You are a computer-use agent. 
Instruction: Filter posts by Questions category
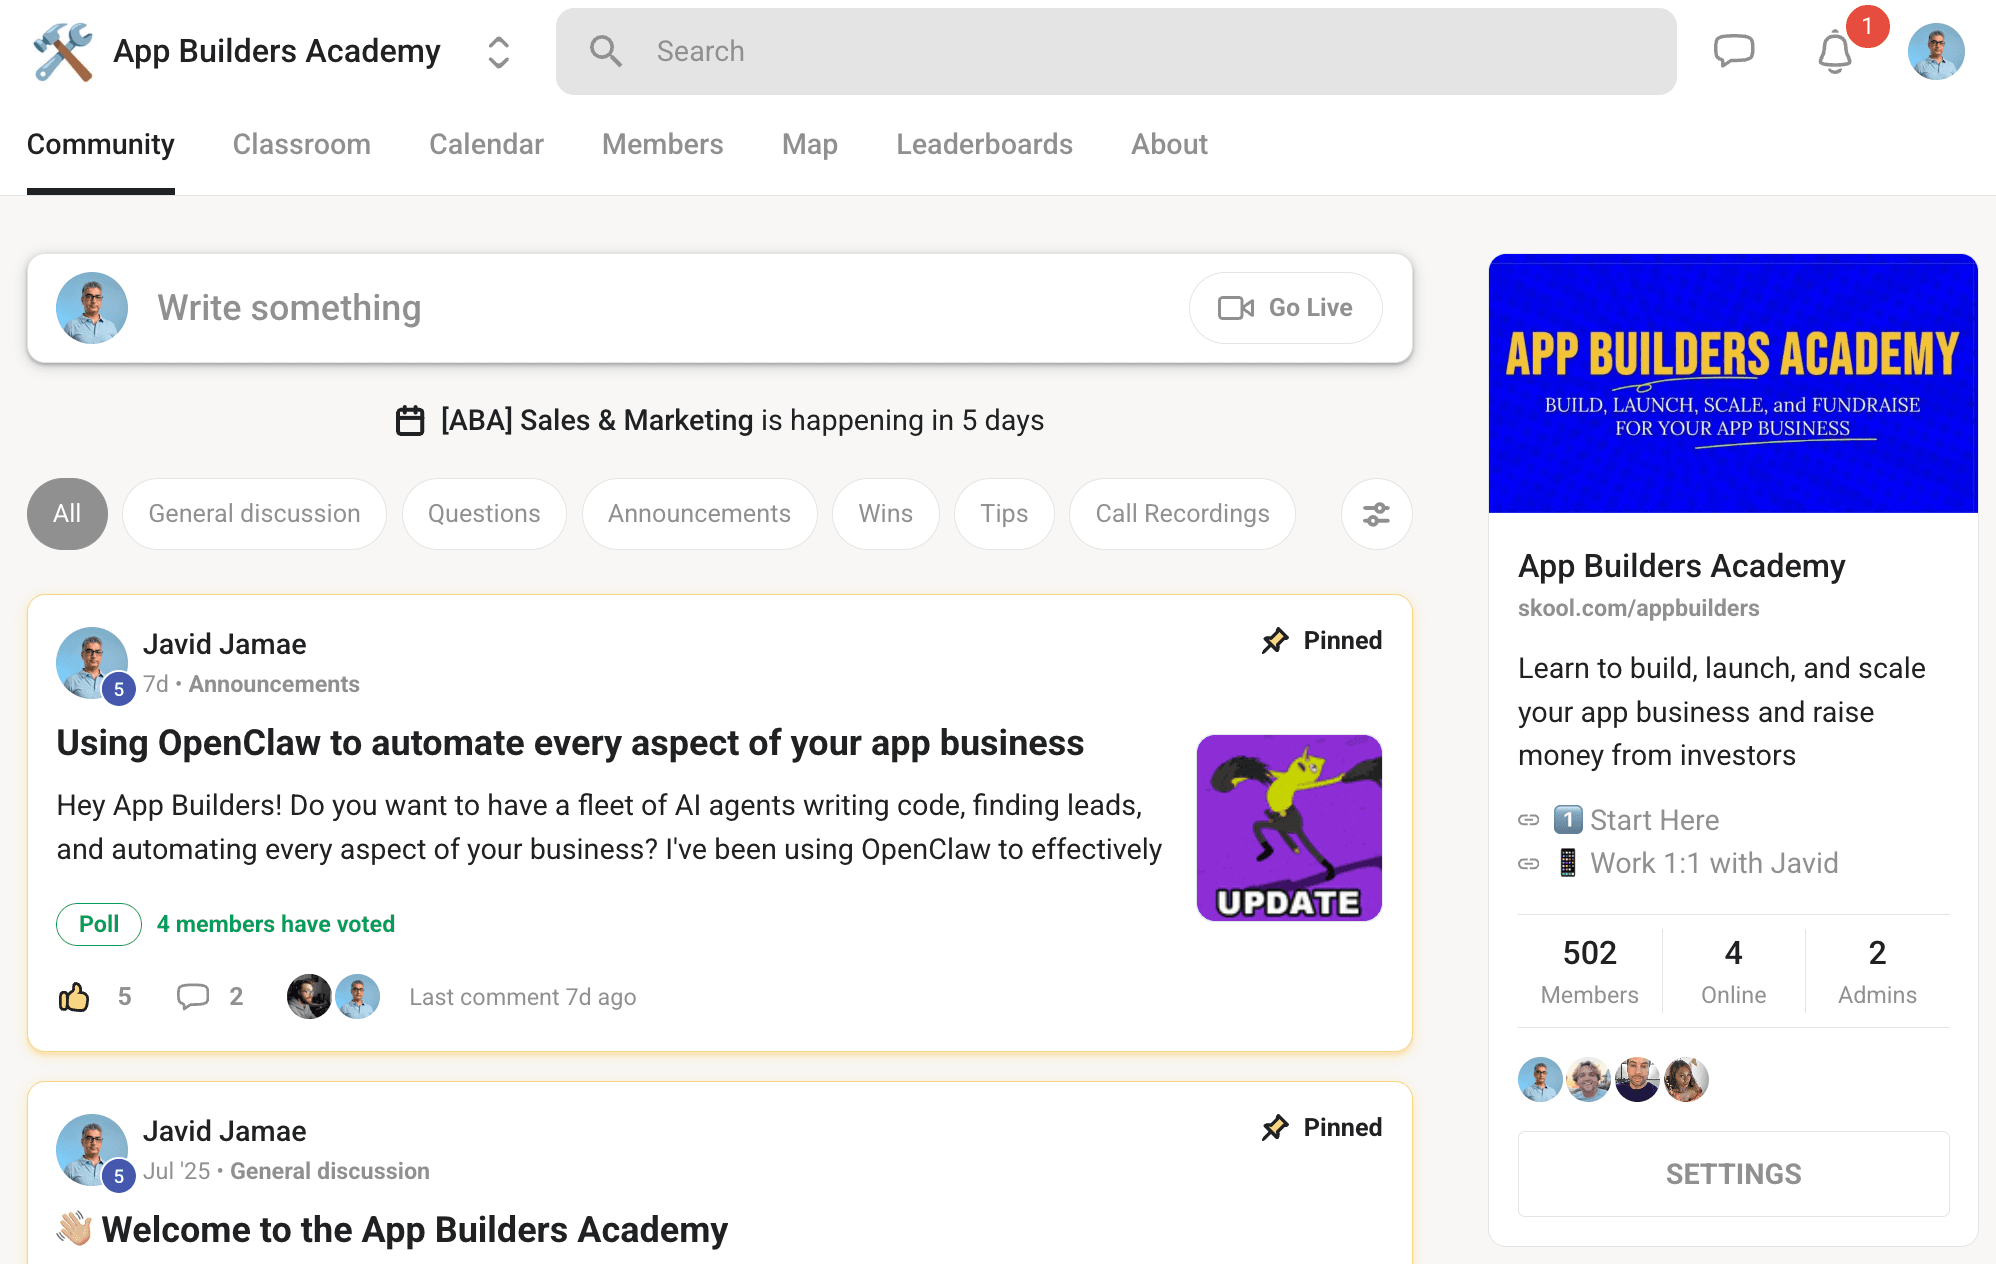pyautogui.click(x=484, y=514)
